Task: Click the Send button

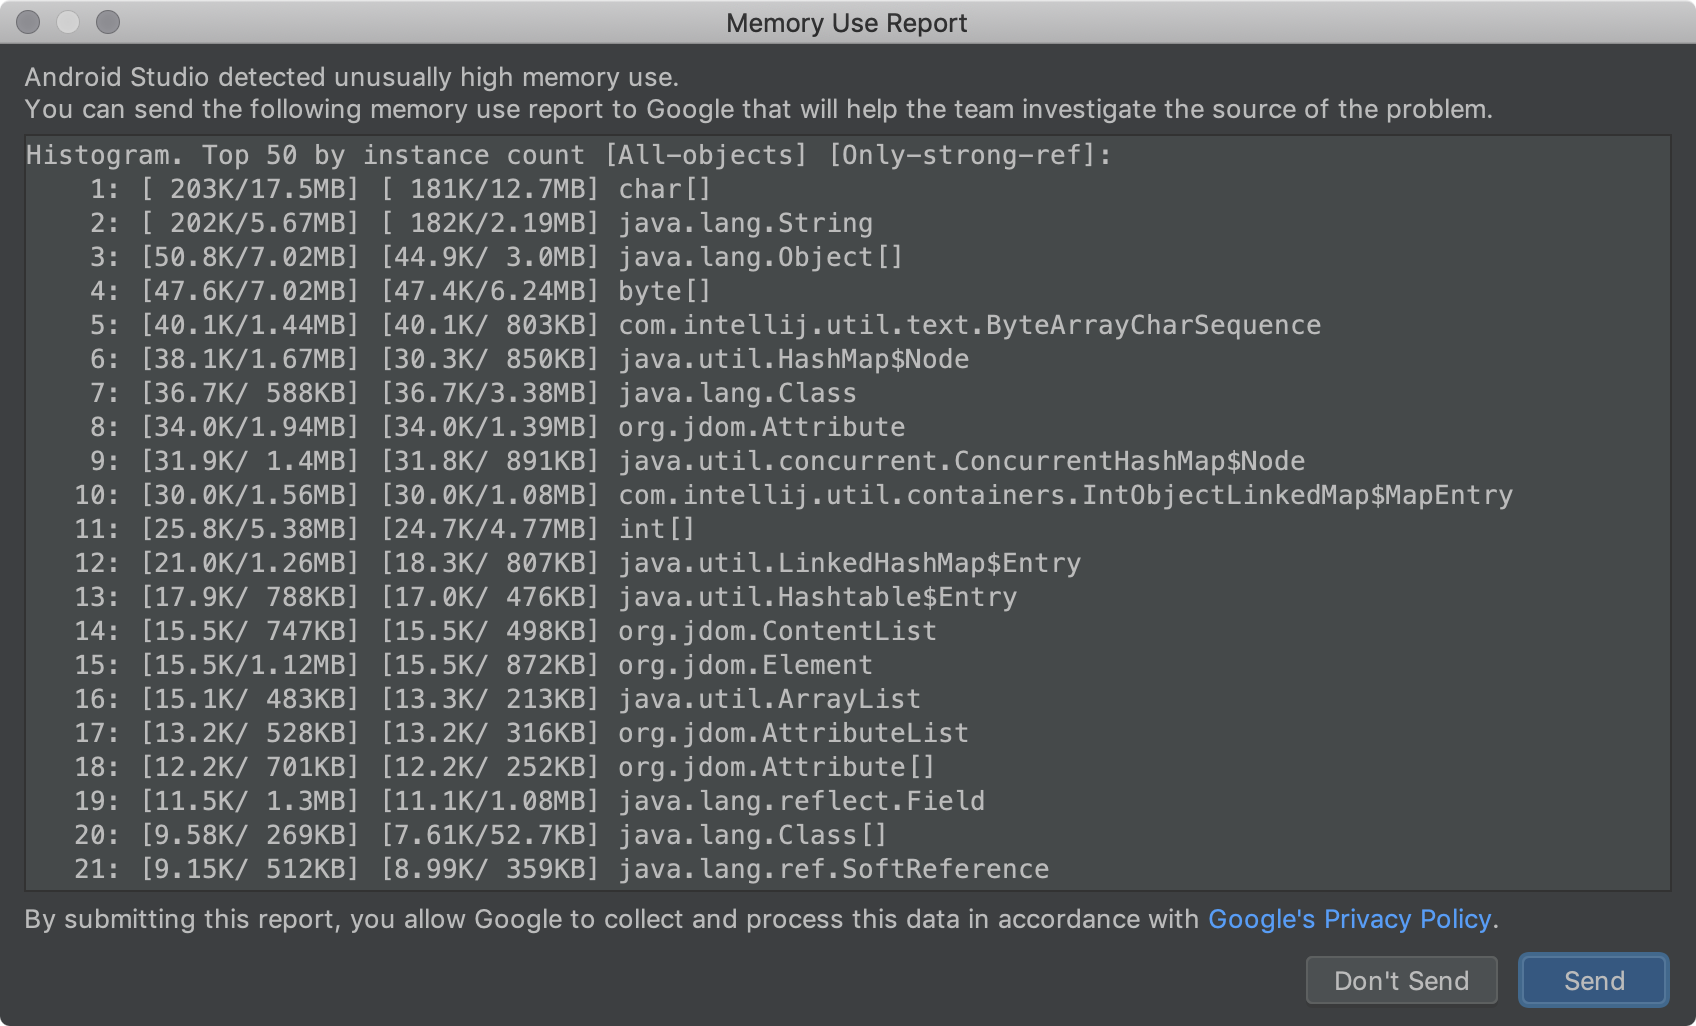Action: 1592,980
